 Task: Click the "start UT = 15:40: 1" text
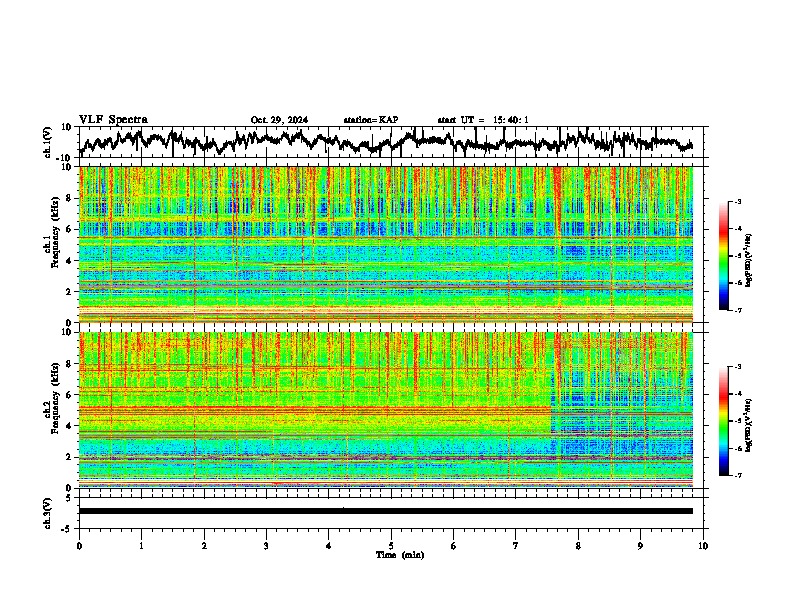(x=483, y=120)
